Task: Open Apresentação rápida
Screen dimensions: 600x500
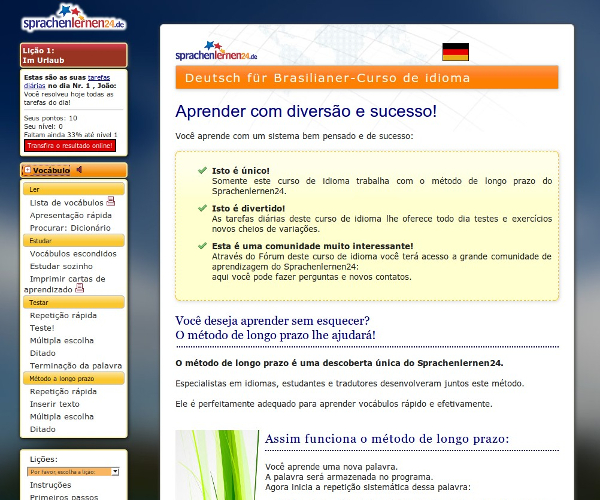Action: coord(71,215)
